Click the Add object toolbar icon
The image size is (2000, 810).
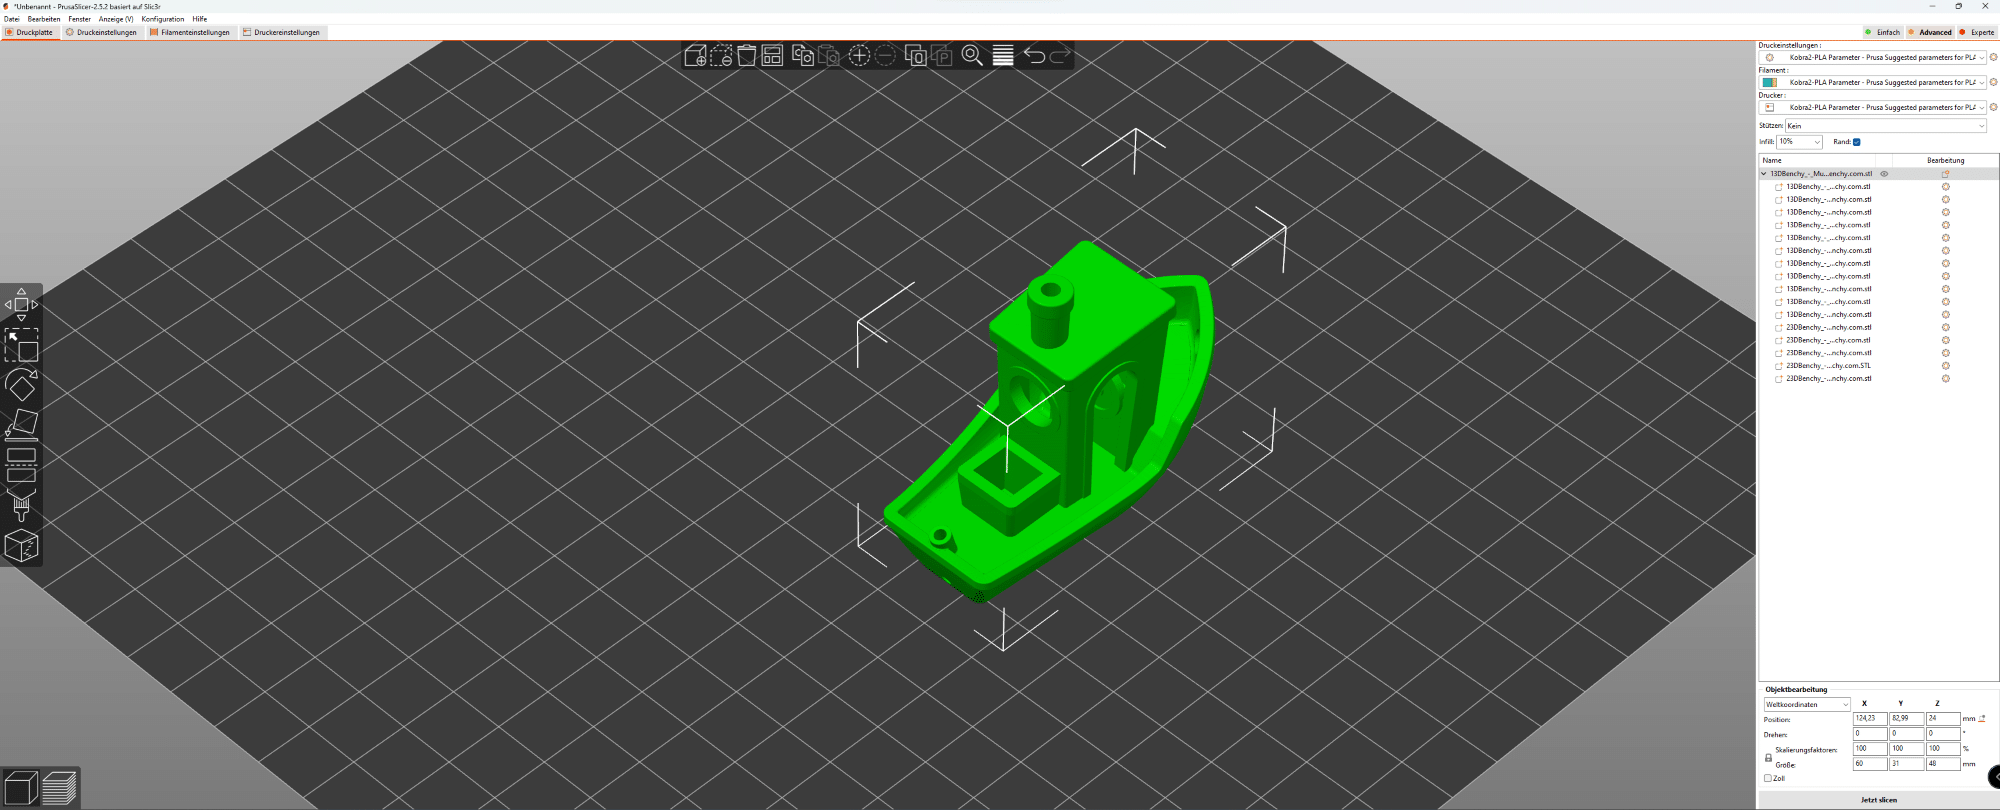[x=695, y=56]
